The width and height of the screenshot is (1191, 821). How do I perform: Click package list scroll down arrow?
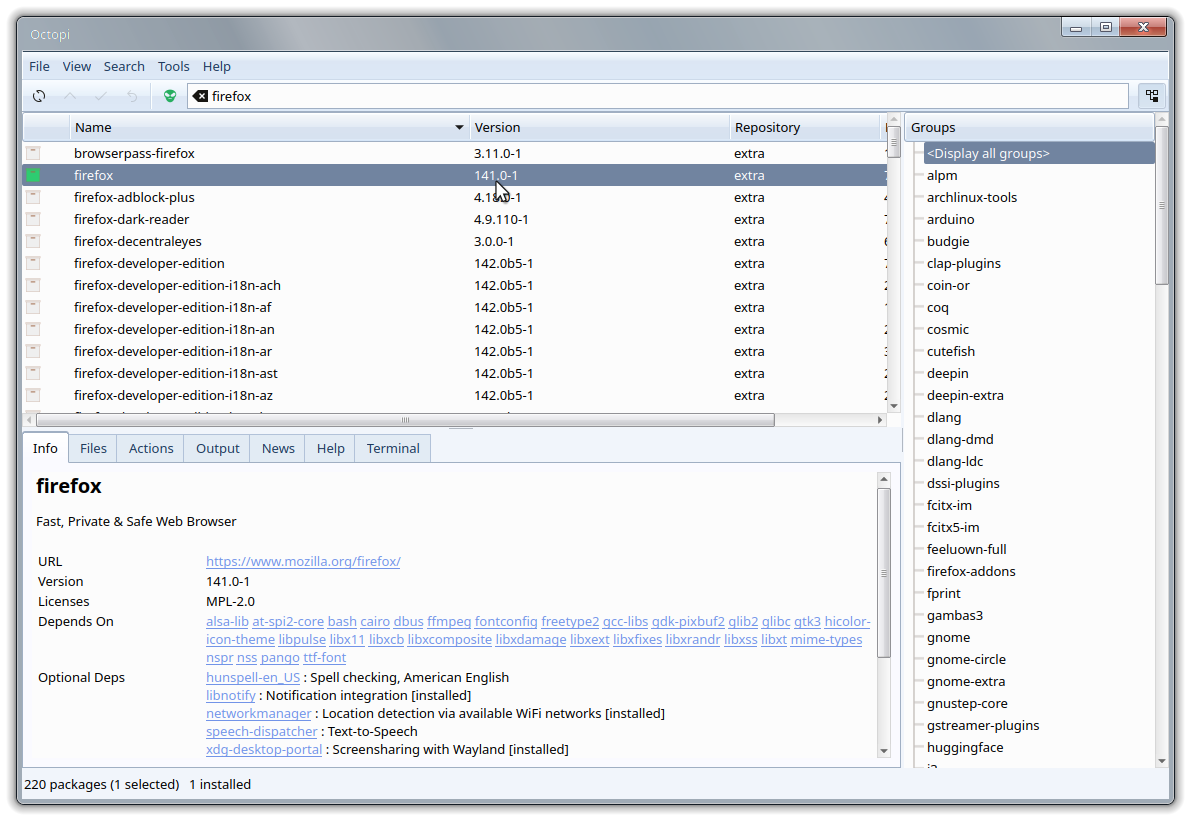(x=894, y=406)
